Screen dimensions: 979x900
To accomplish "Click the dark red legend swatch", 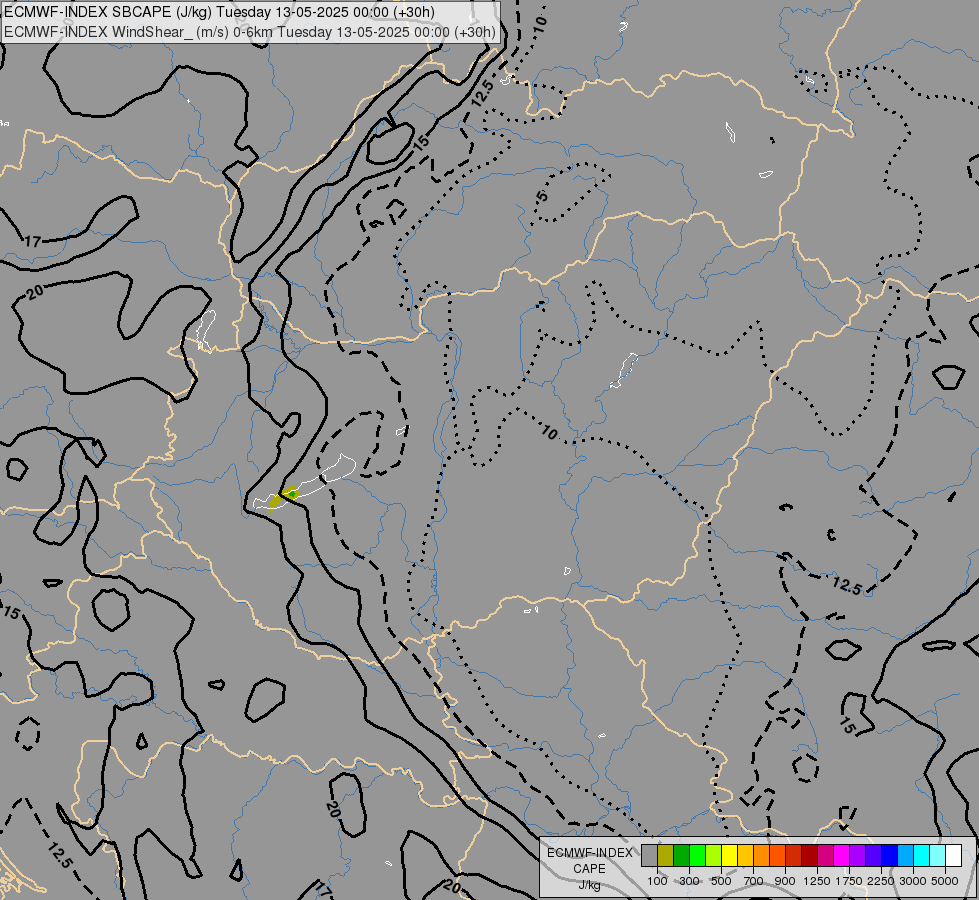I will click(809, 855).
